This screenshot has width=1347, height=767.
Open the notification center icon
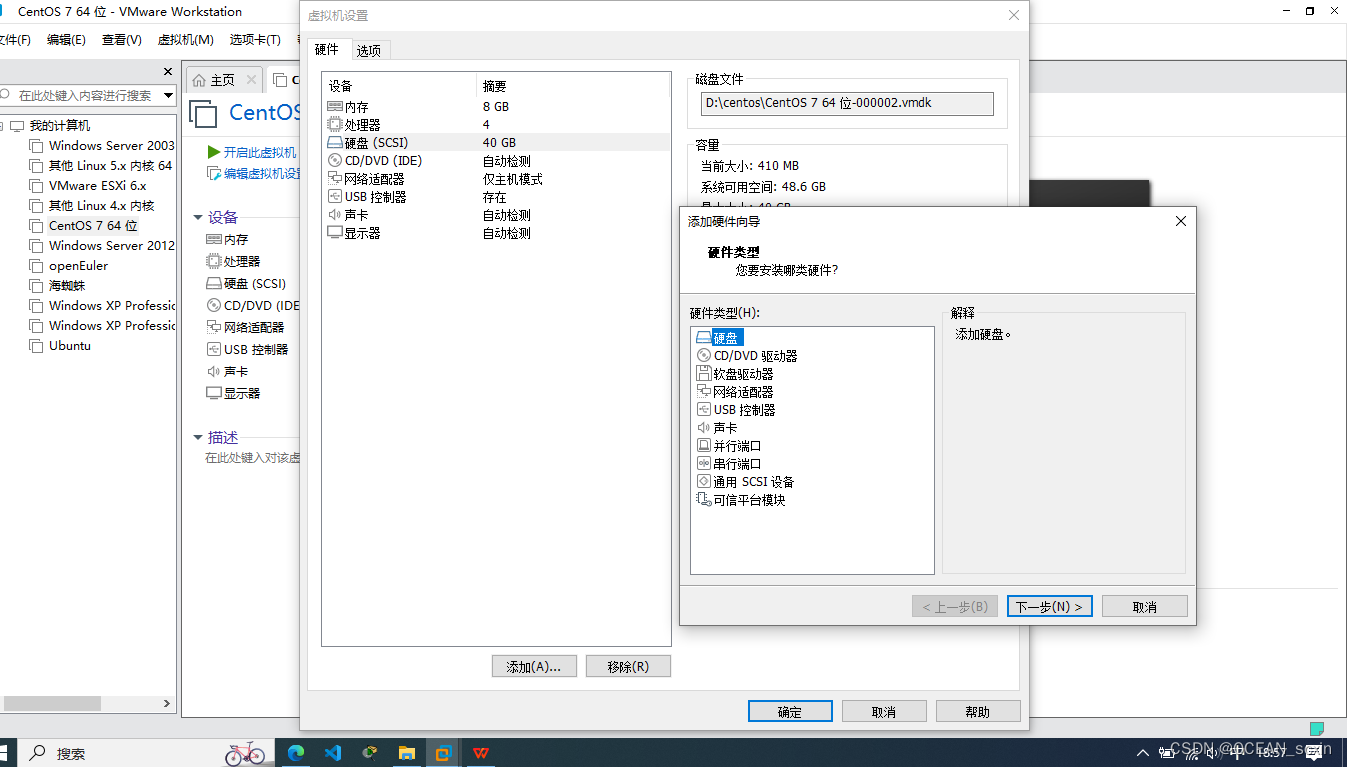(x=1315, y=752)
